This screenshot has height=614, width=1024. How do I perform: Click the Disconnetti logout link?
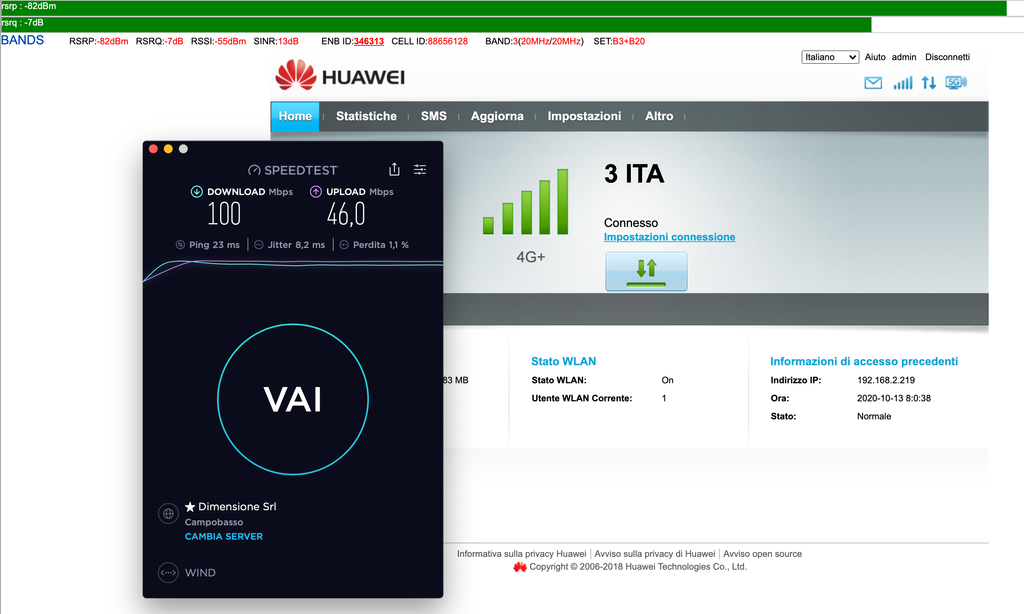pyautogui.click(x=947, y=57)
